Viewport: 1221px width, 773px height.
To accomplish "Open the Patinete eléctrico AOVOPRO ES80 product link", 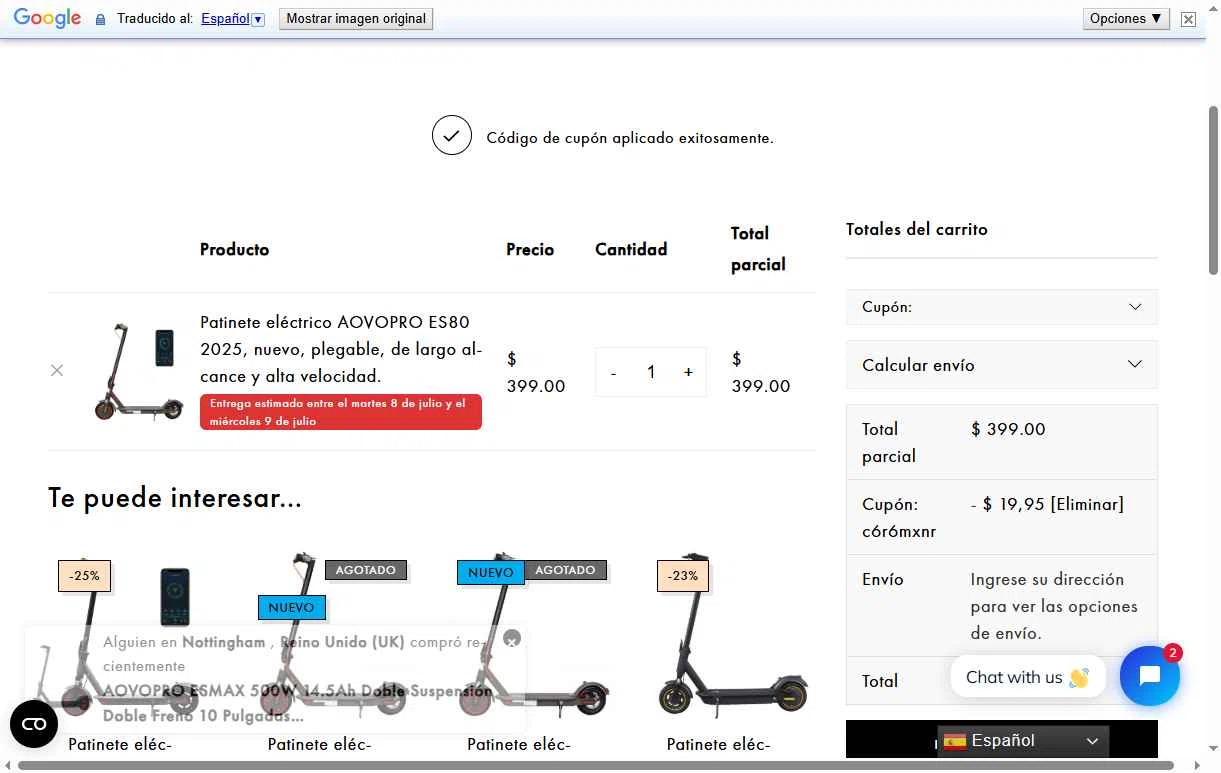I will point(341,349).
